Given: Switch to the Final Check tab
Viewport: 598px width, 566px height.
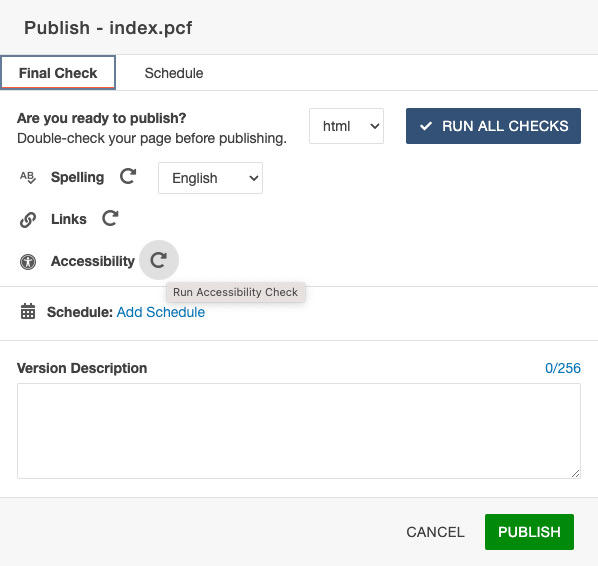Looking at the screenshot, I should 58,73.
